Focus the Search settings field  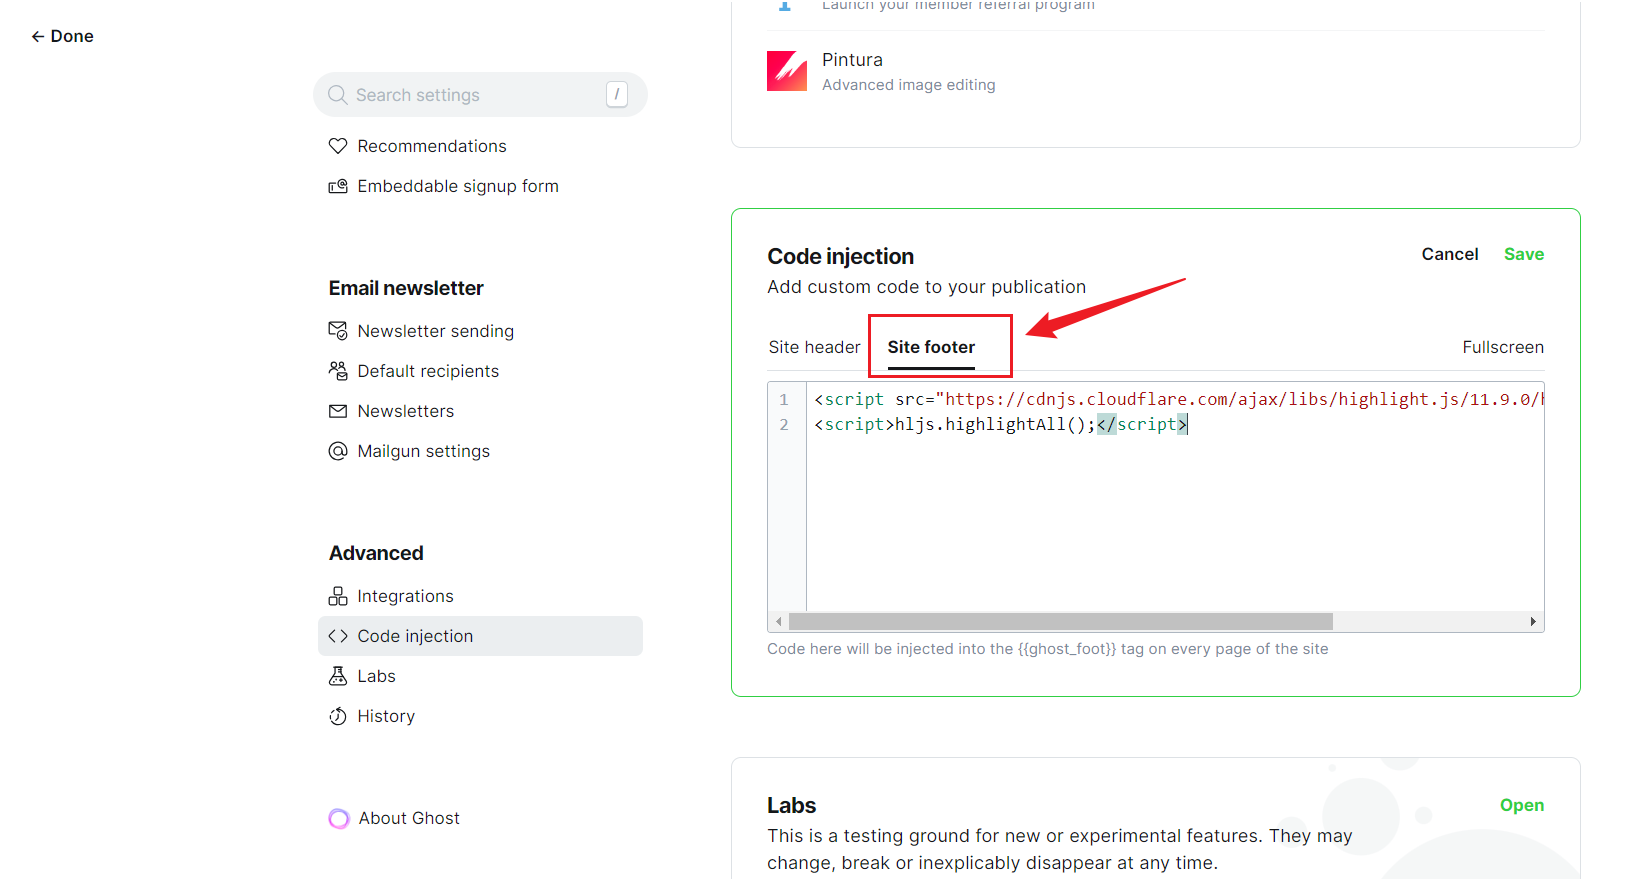point(470,95)
